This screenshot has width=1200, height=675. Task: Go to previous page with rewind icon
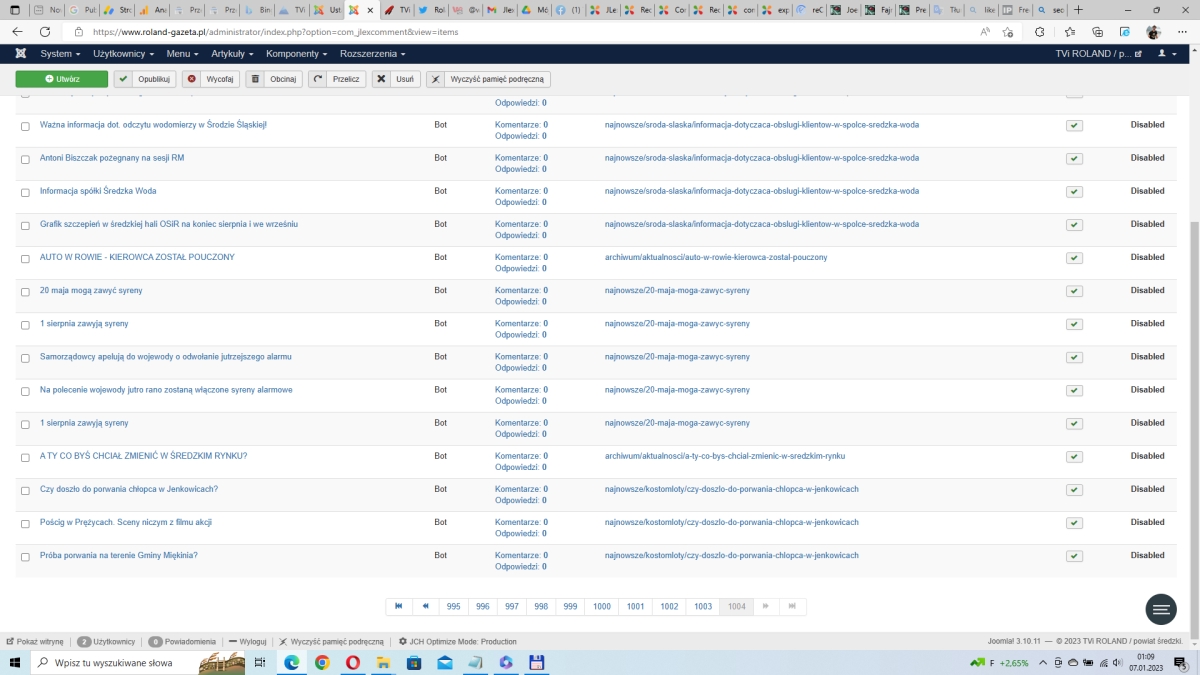point(426,606)
